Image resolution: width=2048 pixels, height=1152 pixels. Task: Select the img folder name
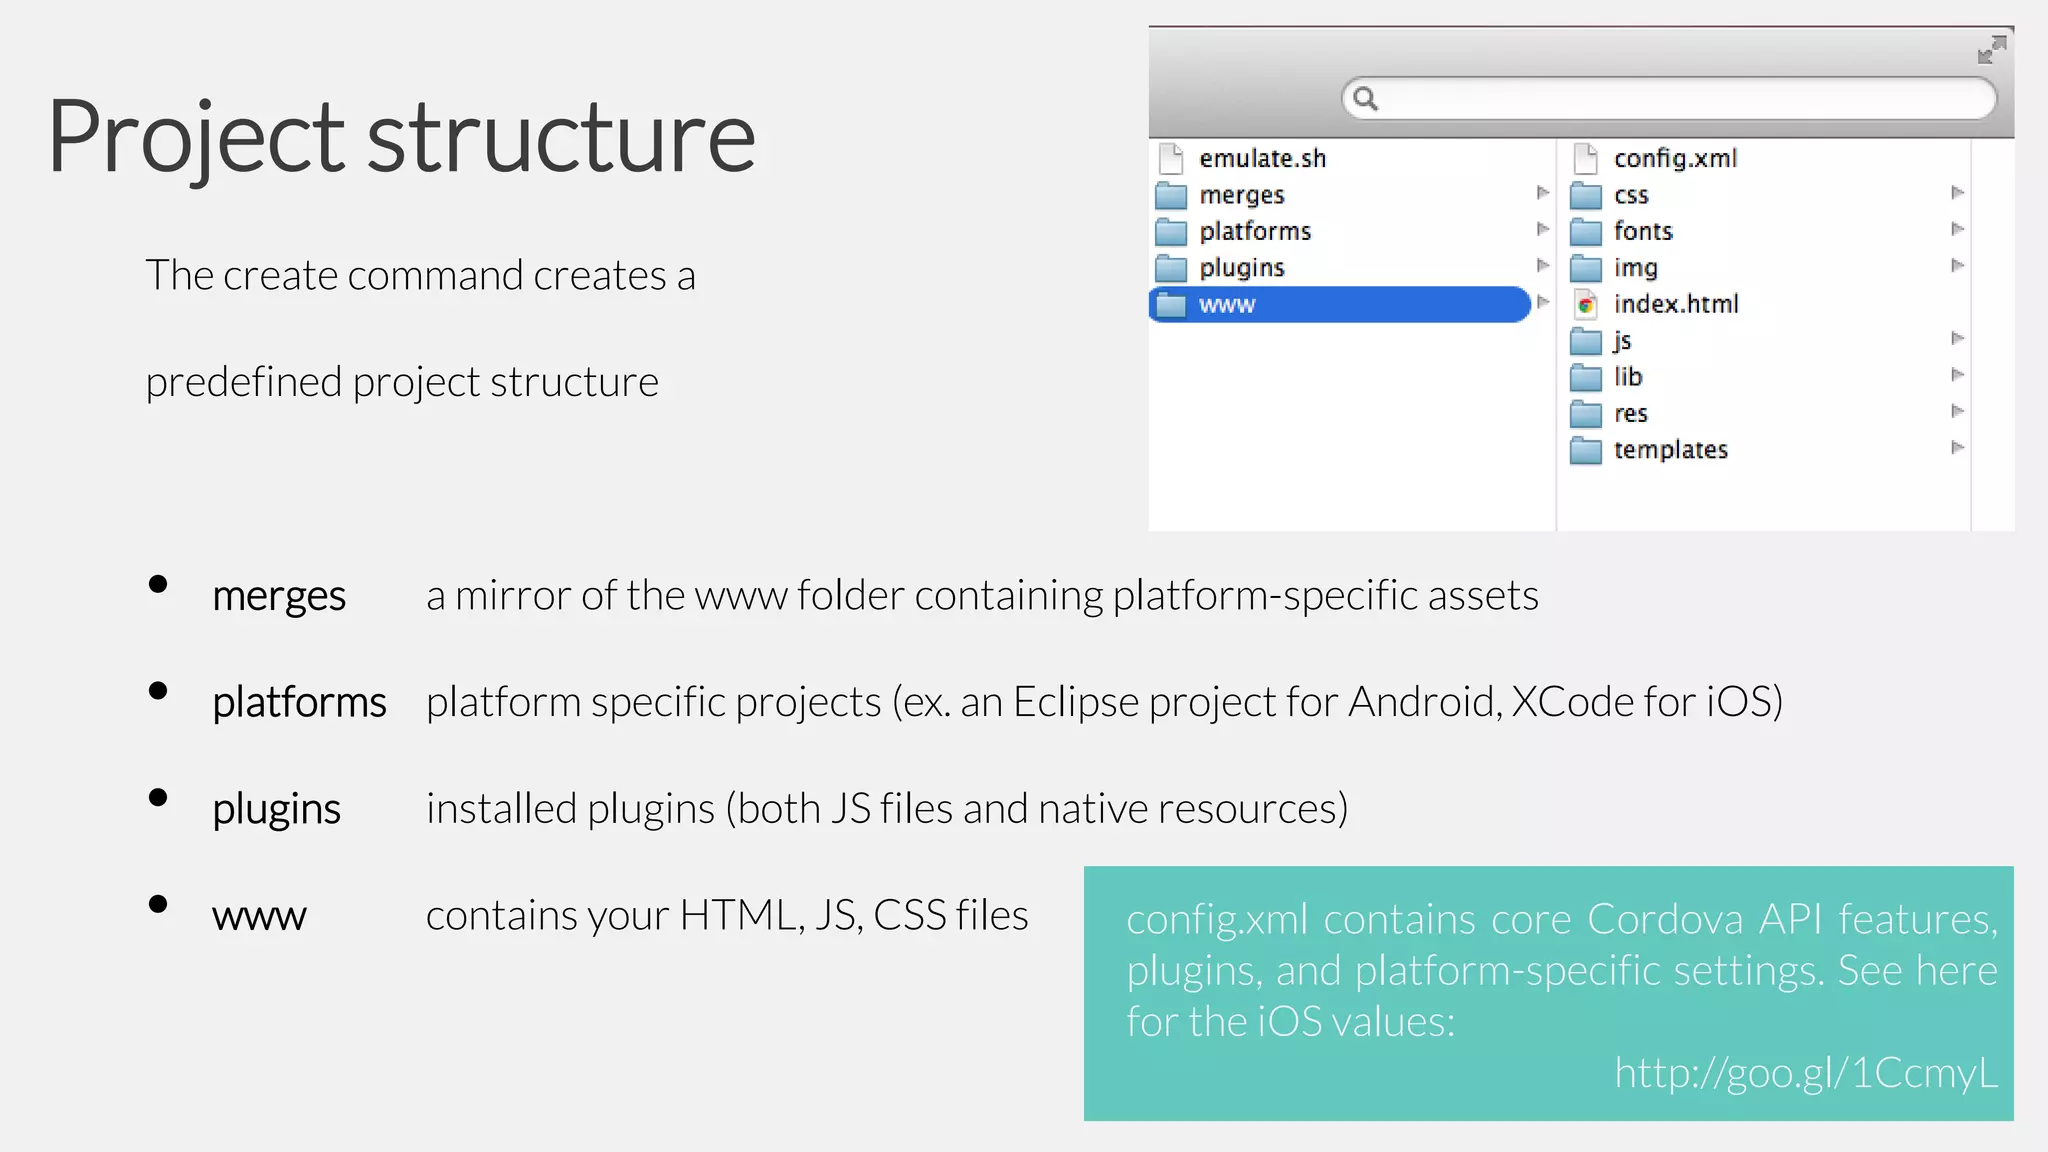[1636, 268]
